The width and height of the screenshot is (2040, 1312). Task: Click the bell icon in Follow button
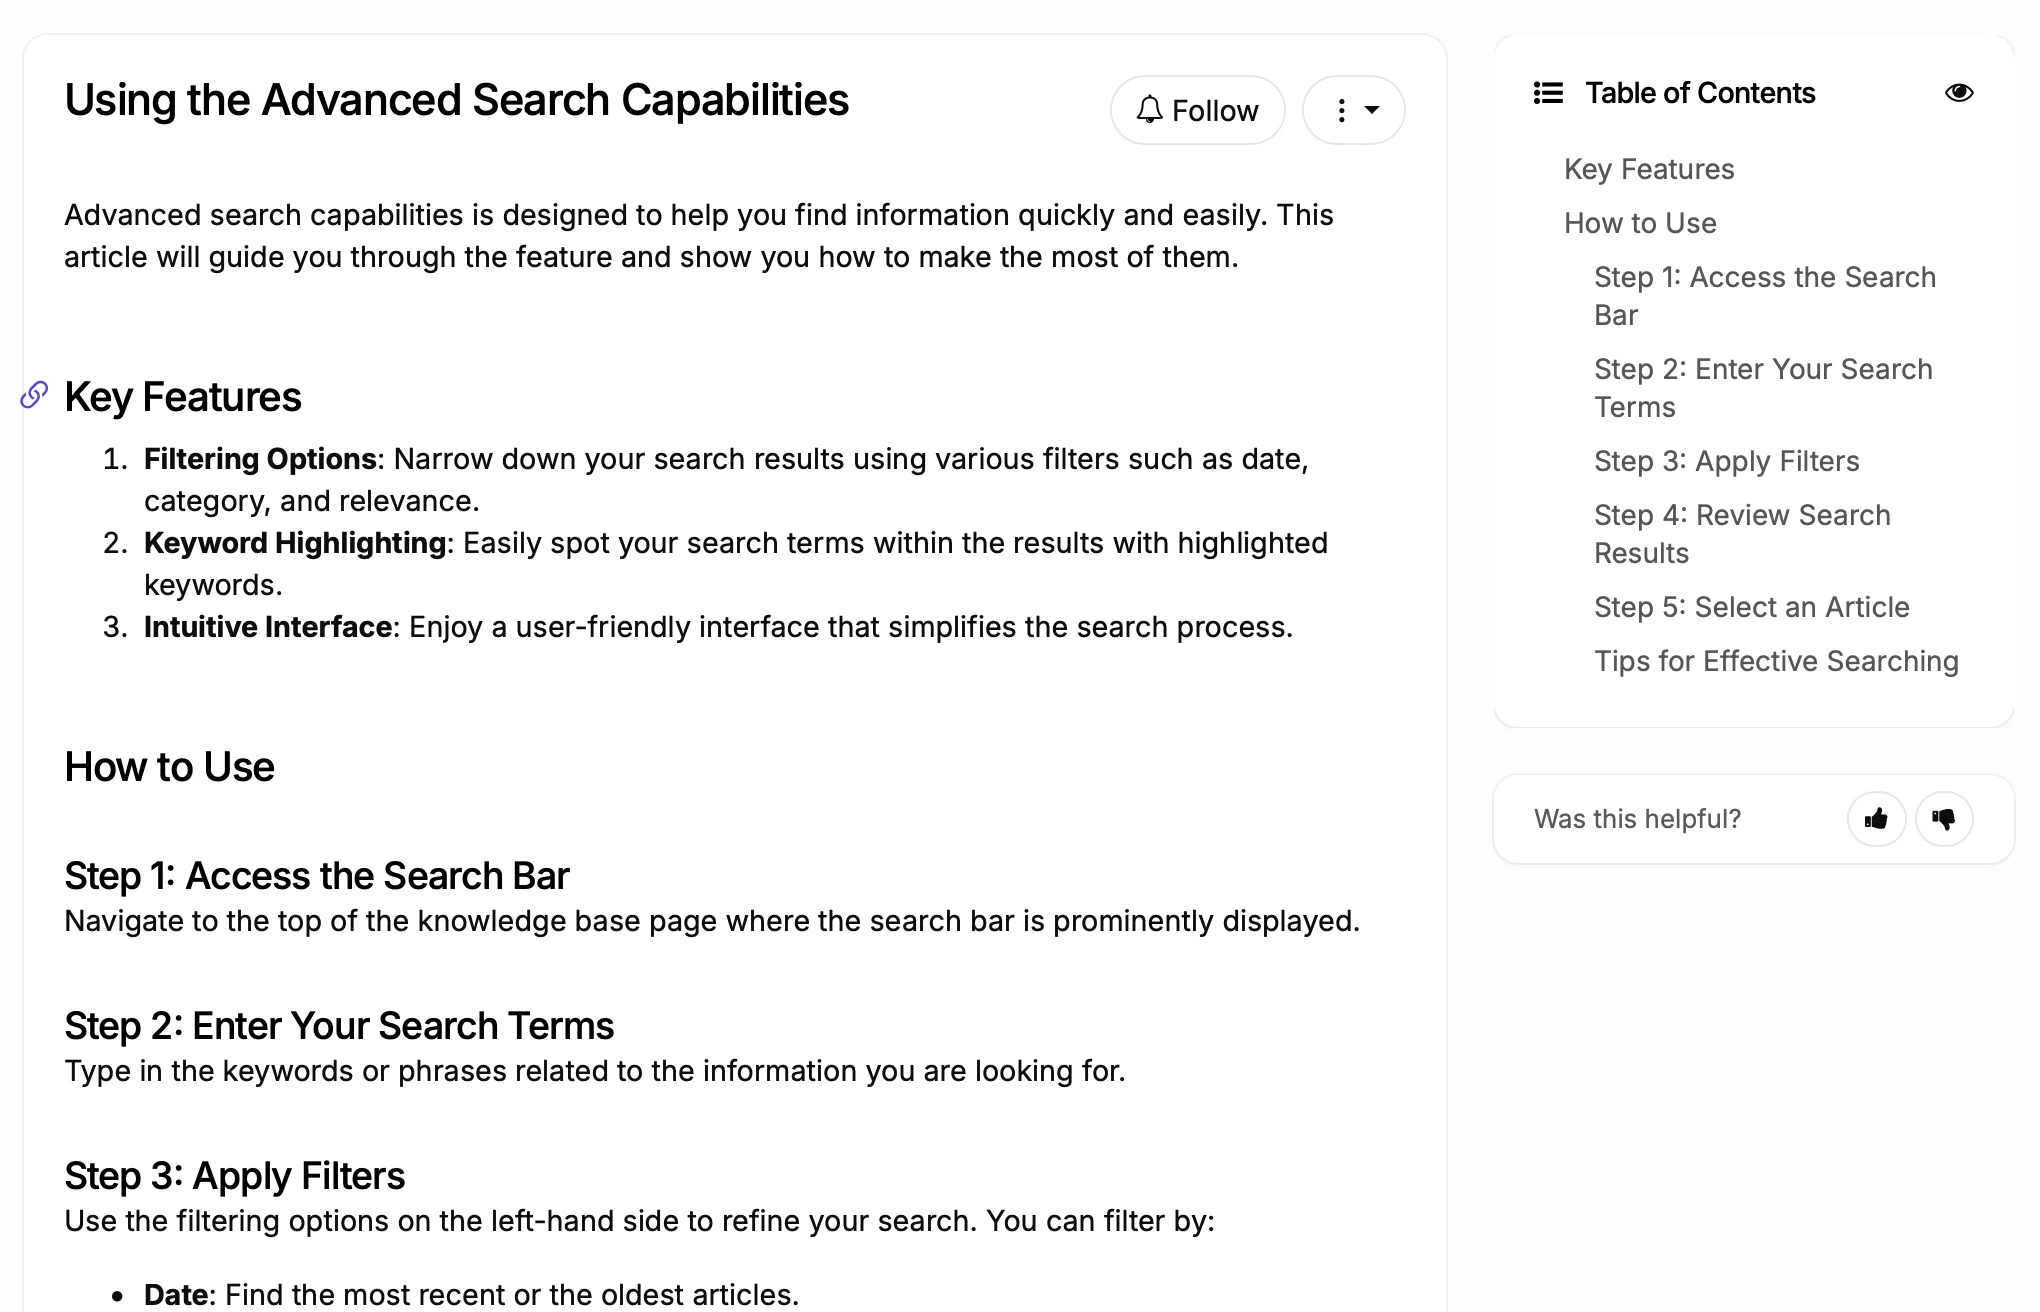coord(1150,110)
